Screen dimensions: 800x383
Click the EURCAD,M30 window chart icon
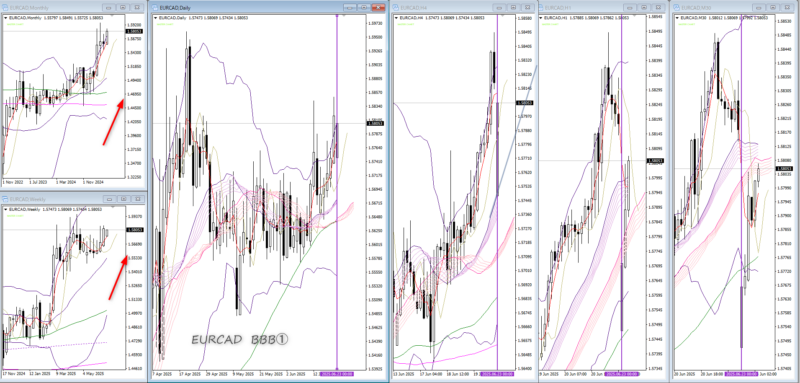(x=677, y=8)
